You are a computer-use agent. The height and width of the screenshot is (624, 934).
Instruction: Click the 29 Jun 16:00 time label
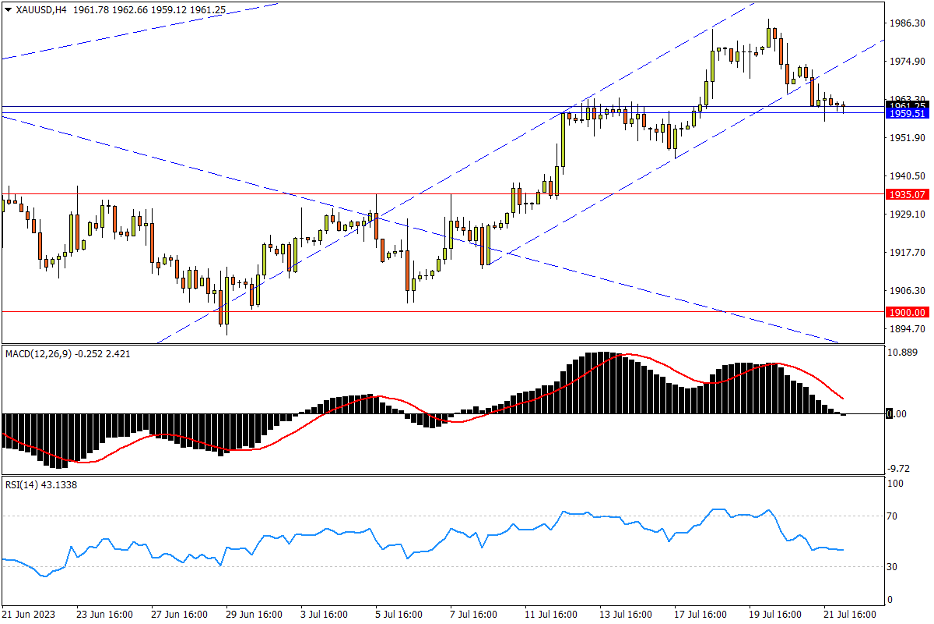[254, 613]
